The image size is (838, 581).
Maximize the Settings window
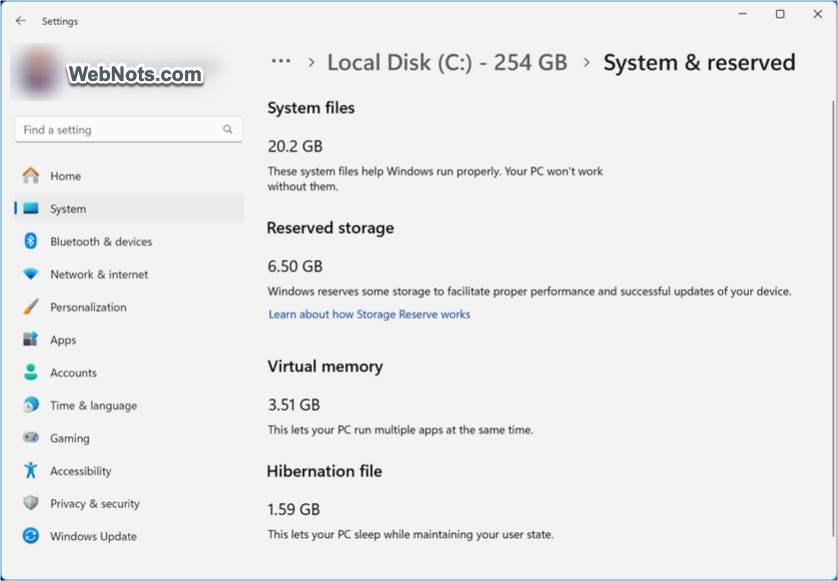[780, 14]
